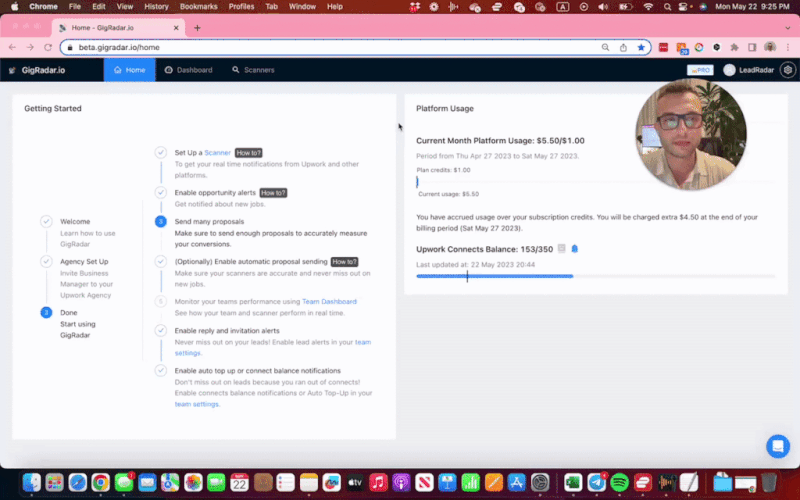
Task: Expand the tab search chevron
Action: click(788, 28)
